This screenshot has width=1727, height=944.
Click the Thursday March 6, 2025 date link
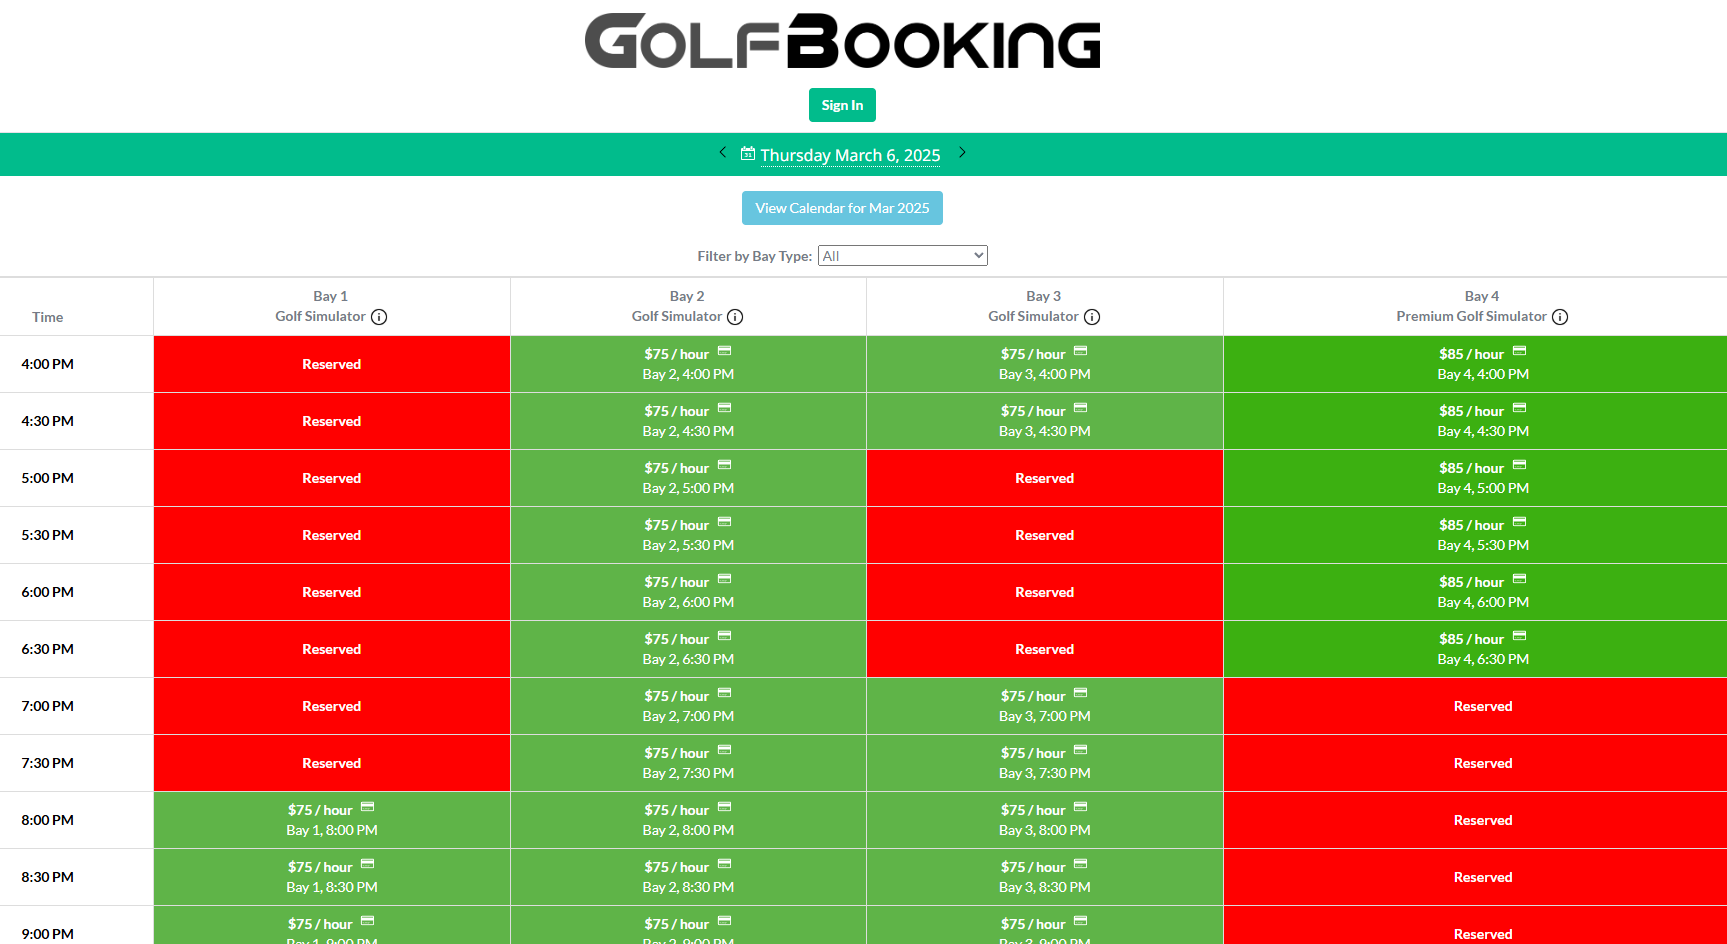pos(850,155)
